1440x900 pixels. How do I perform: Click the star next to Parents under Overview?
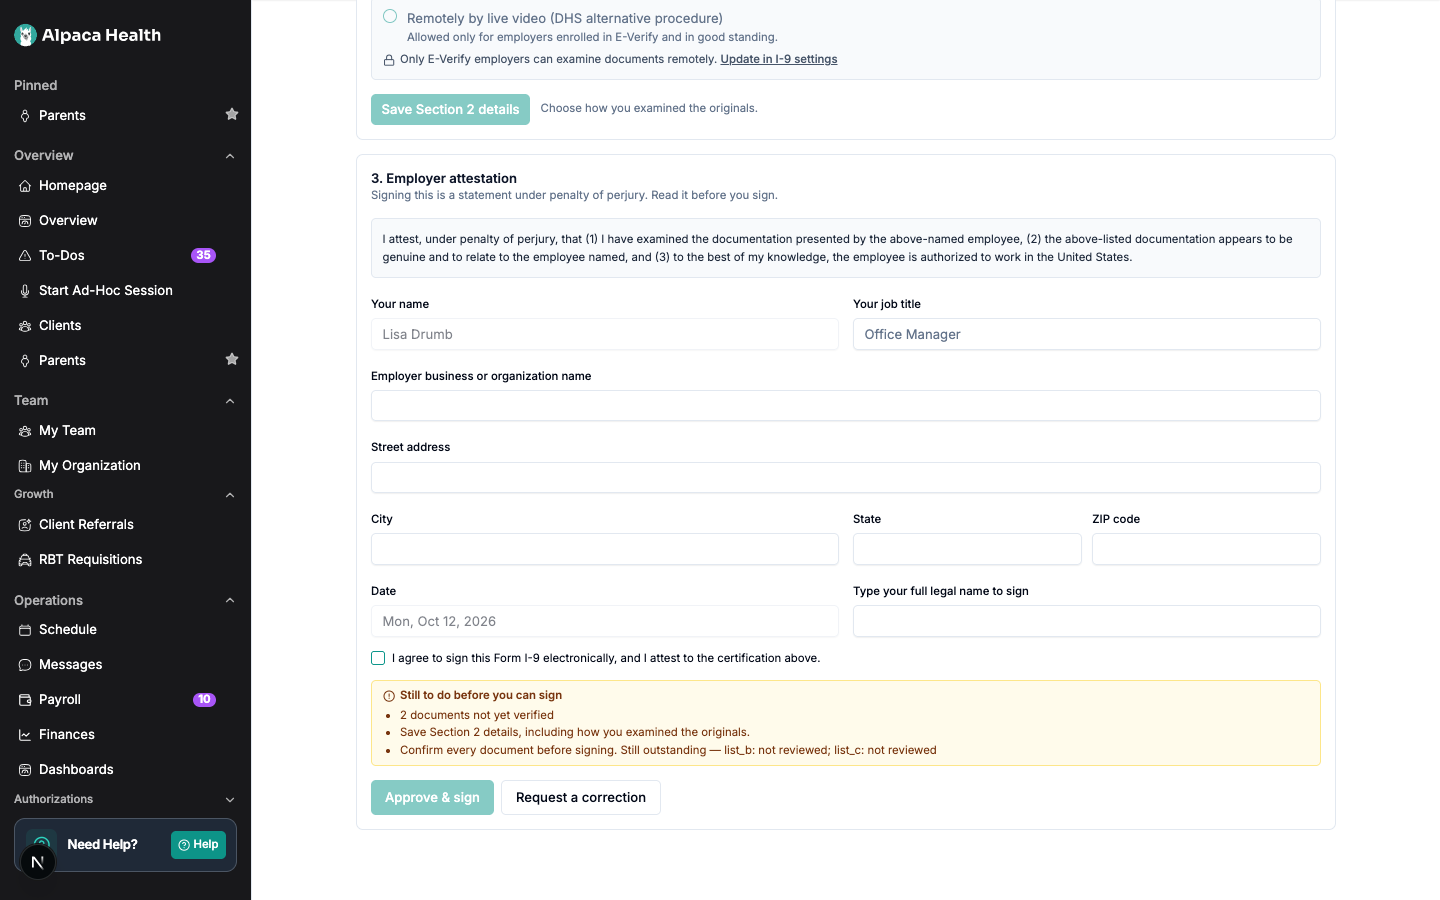(x=232, y=359)
